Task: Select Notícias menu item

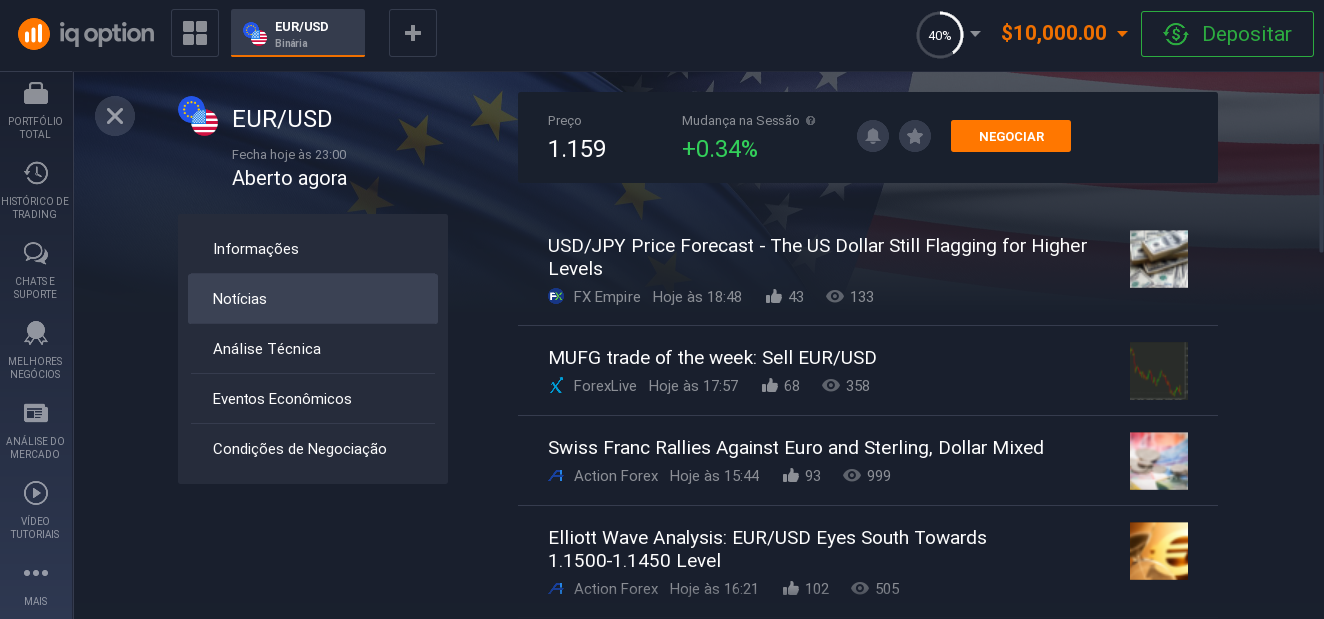Action: point(313,299)
